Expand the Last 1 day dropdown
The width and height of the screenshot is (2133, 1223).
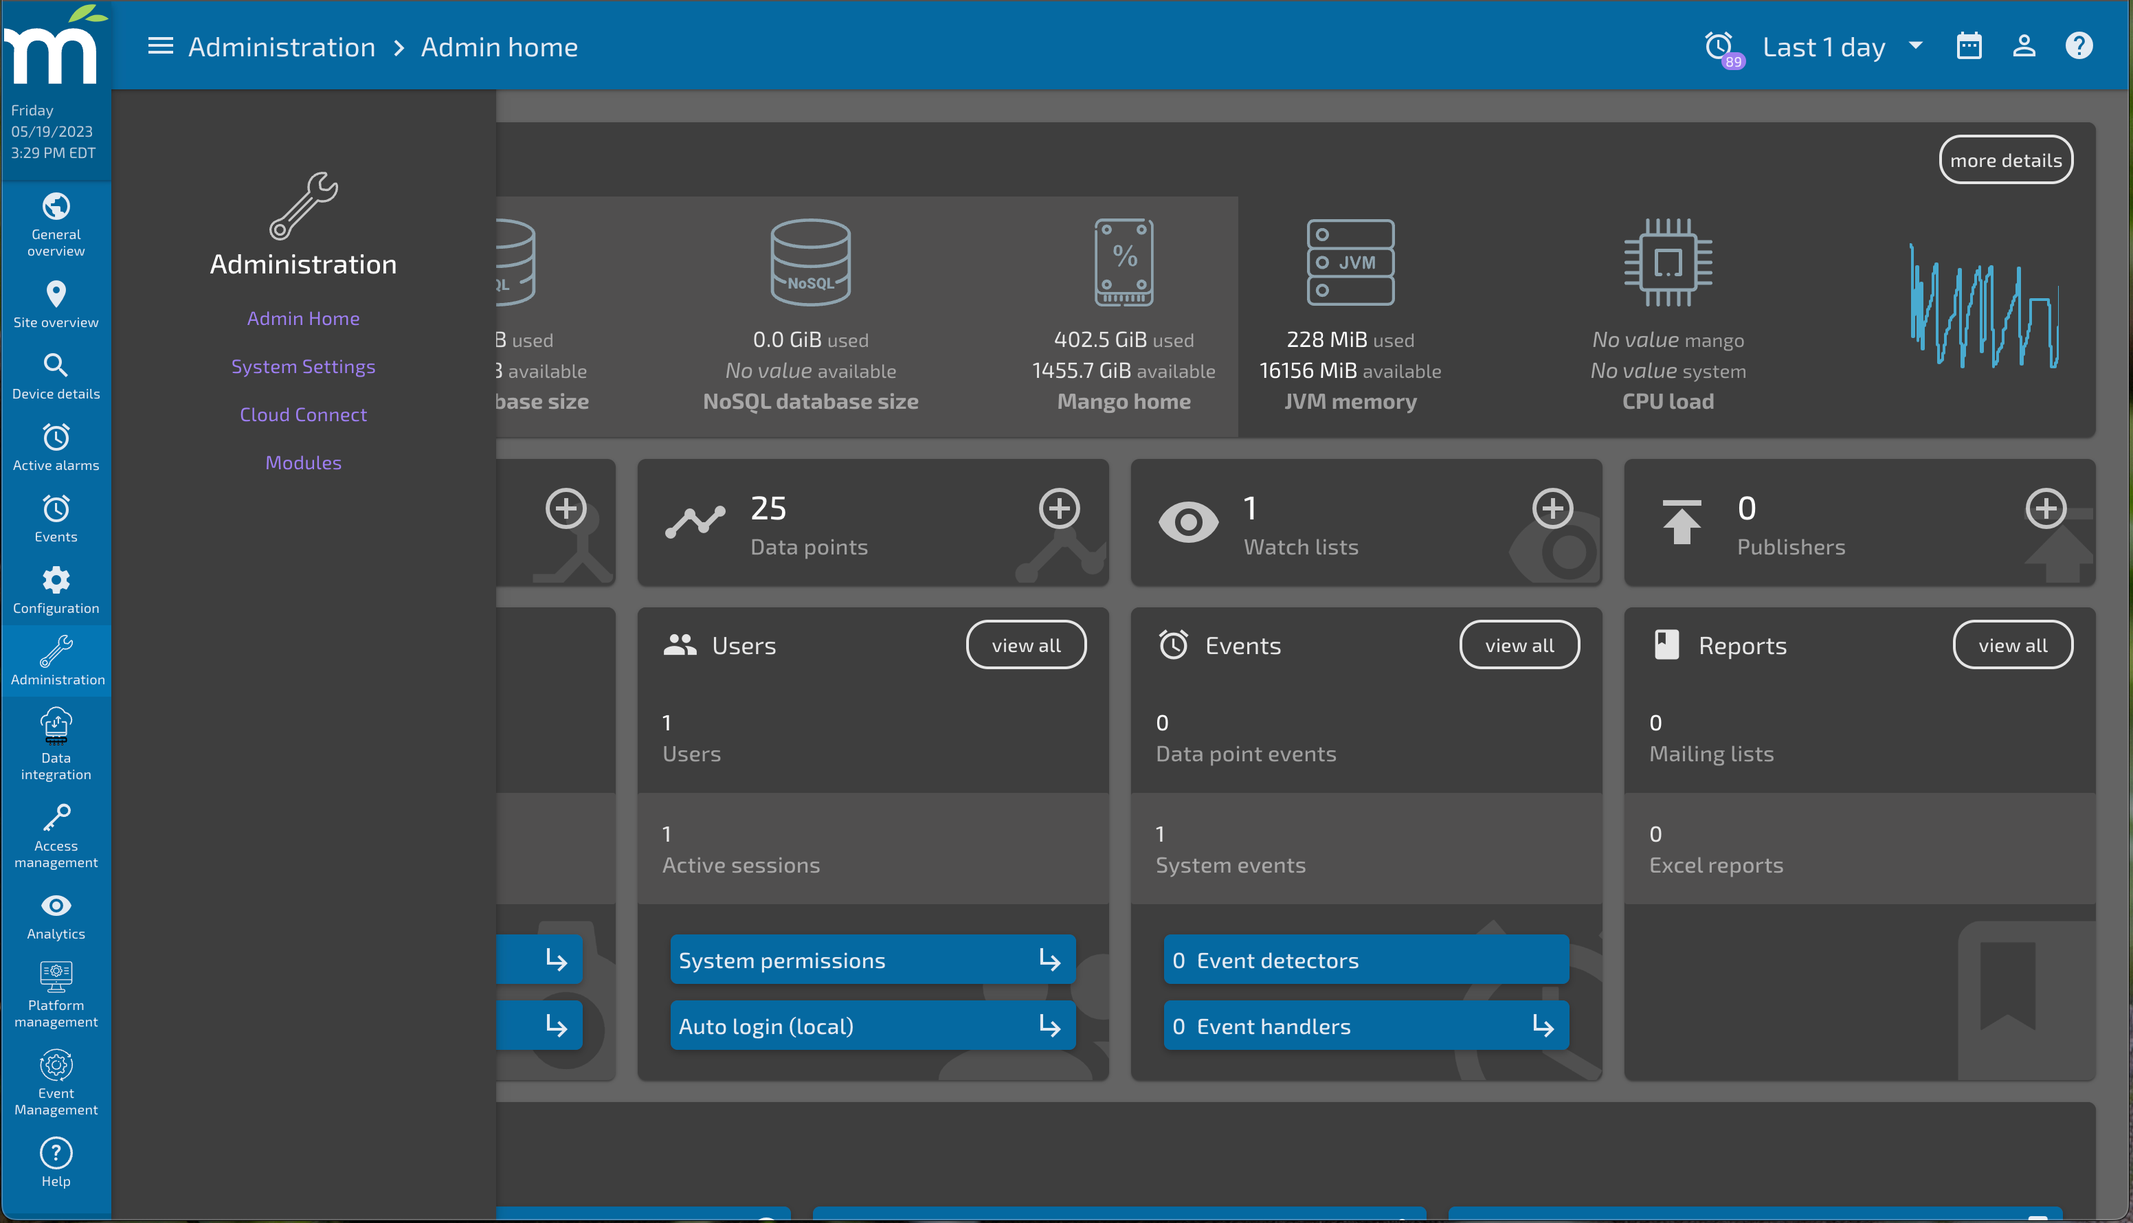coord(1843,46)
